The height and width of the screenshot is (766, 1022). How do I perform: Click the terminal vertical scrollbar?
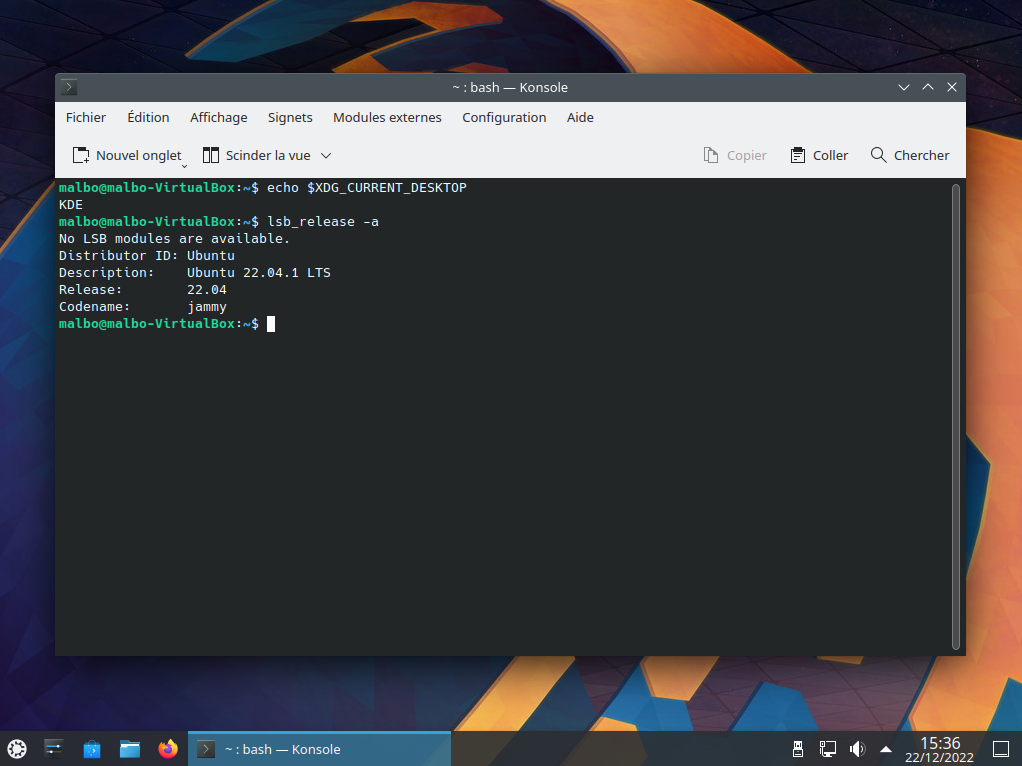pos(956,417)
